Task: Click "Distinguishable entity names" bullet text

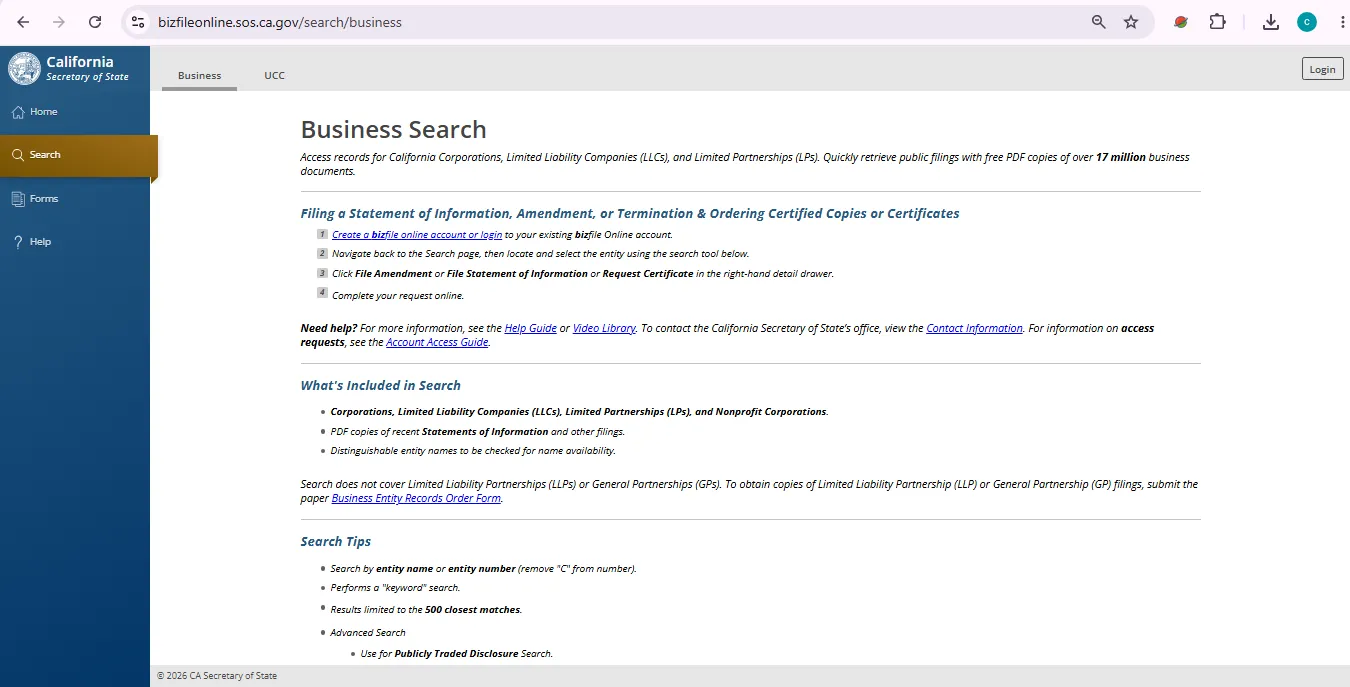Action: tap(473, 450)
